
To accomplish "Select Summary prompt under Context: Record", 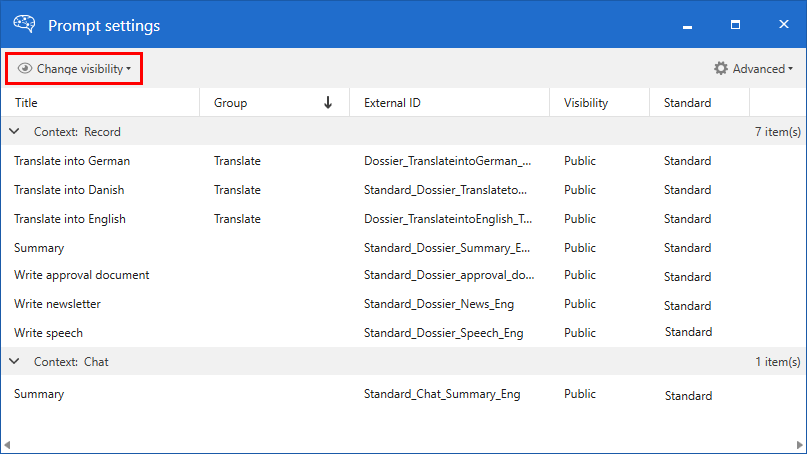I will 404,248.
